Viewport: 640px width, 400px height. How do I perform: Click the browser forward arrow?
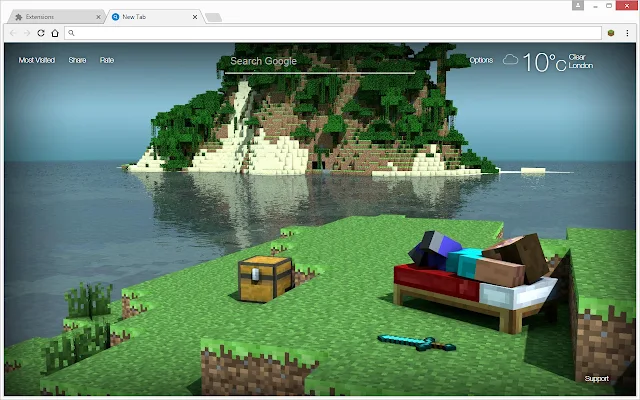point(27,33)
